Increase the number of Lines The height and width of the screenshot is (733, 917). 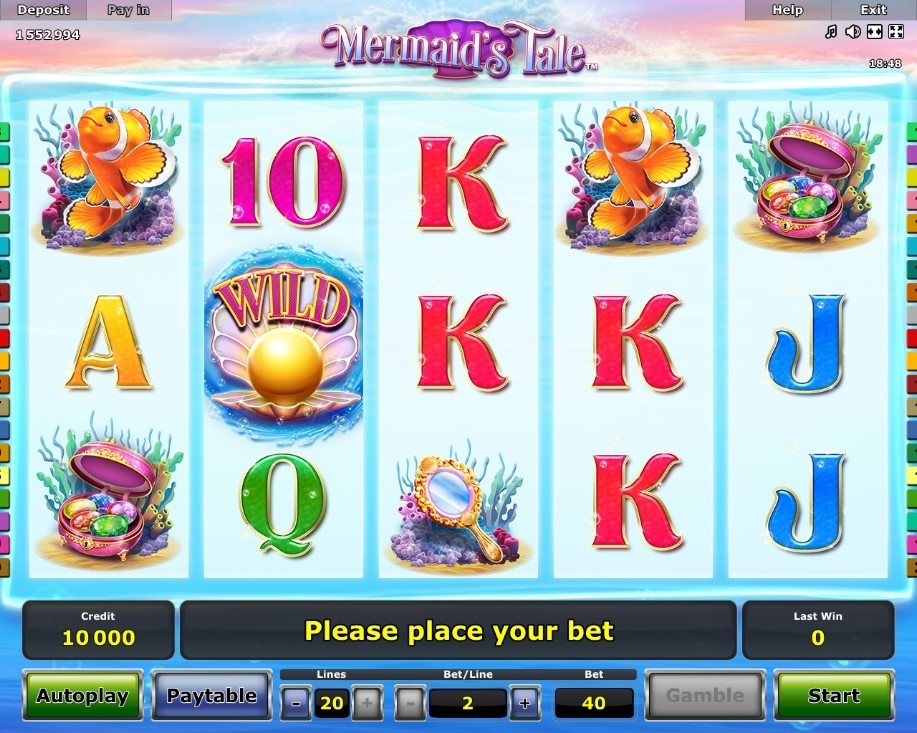[x=367, y=703]
